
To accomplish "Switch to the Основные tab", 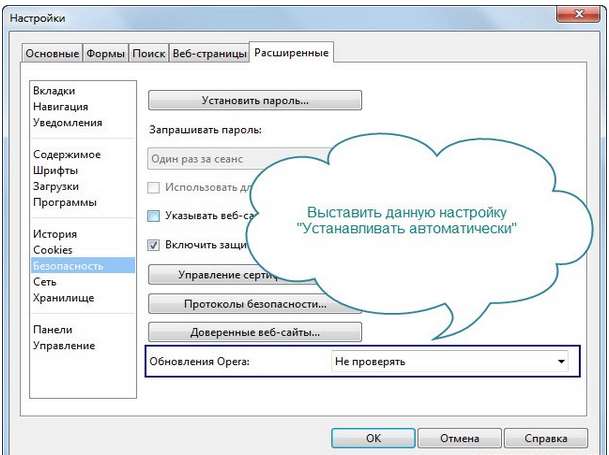I will tap(50, 53).
